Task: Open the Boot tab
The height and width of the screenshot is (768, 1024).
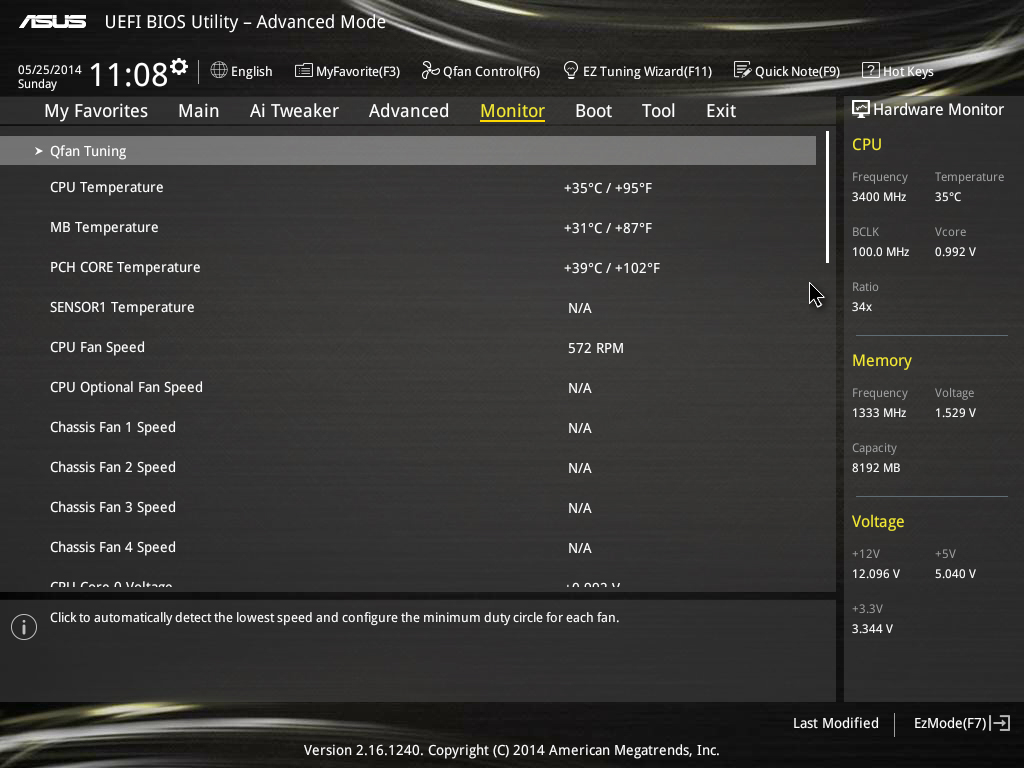Action: (593, 111)
